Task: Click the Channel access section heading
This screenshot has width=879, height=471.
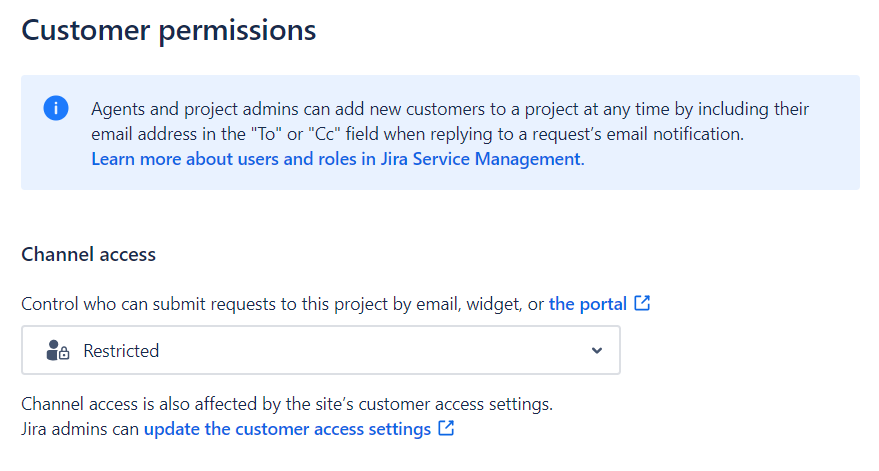Action: pos(89,255)
